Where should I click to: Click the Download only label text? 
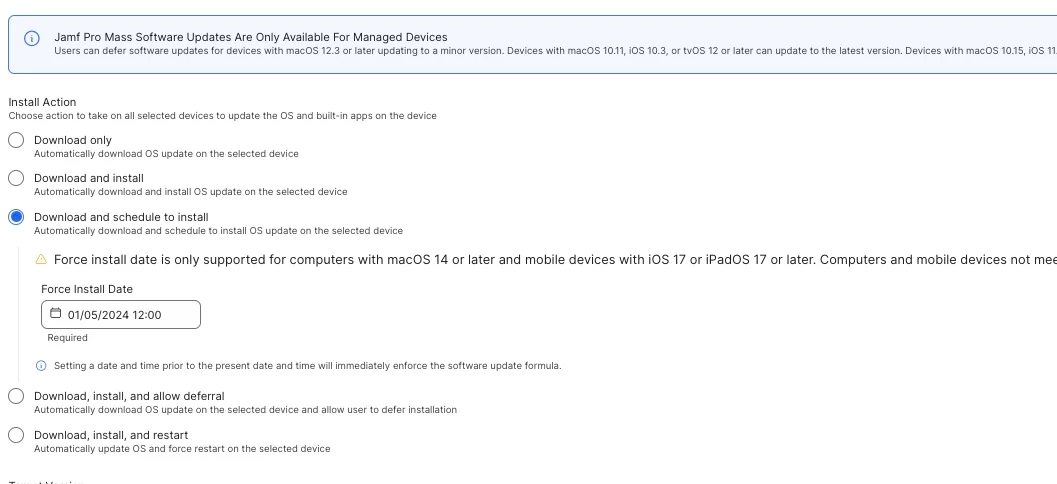tap(73, 140)
